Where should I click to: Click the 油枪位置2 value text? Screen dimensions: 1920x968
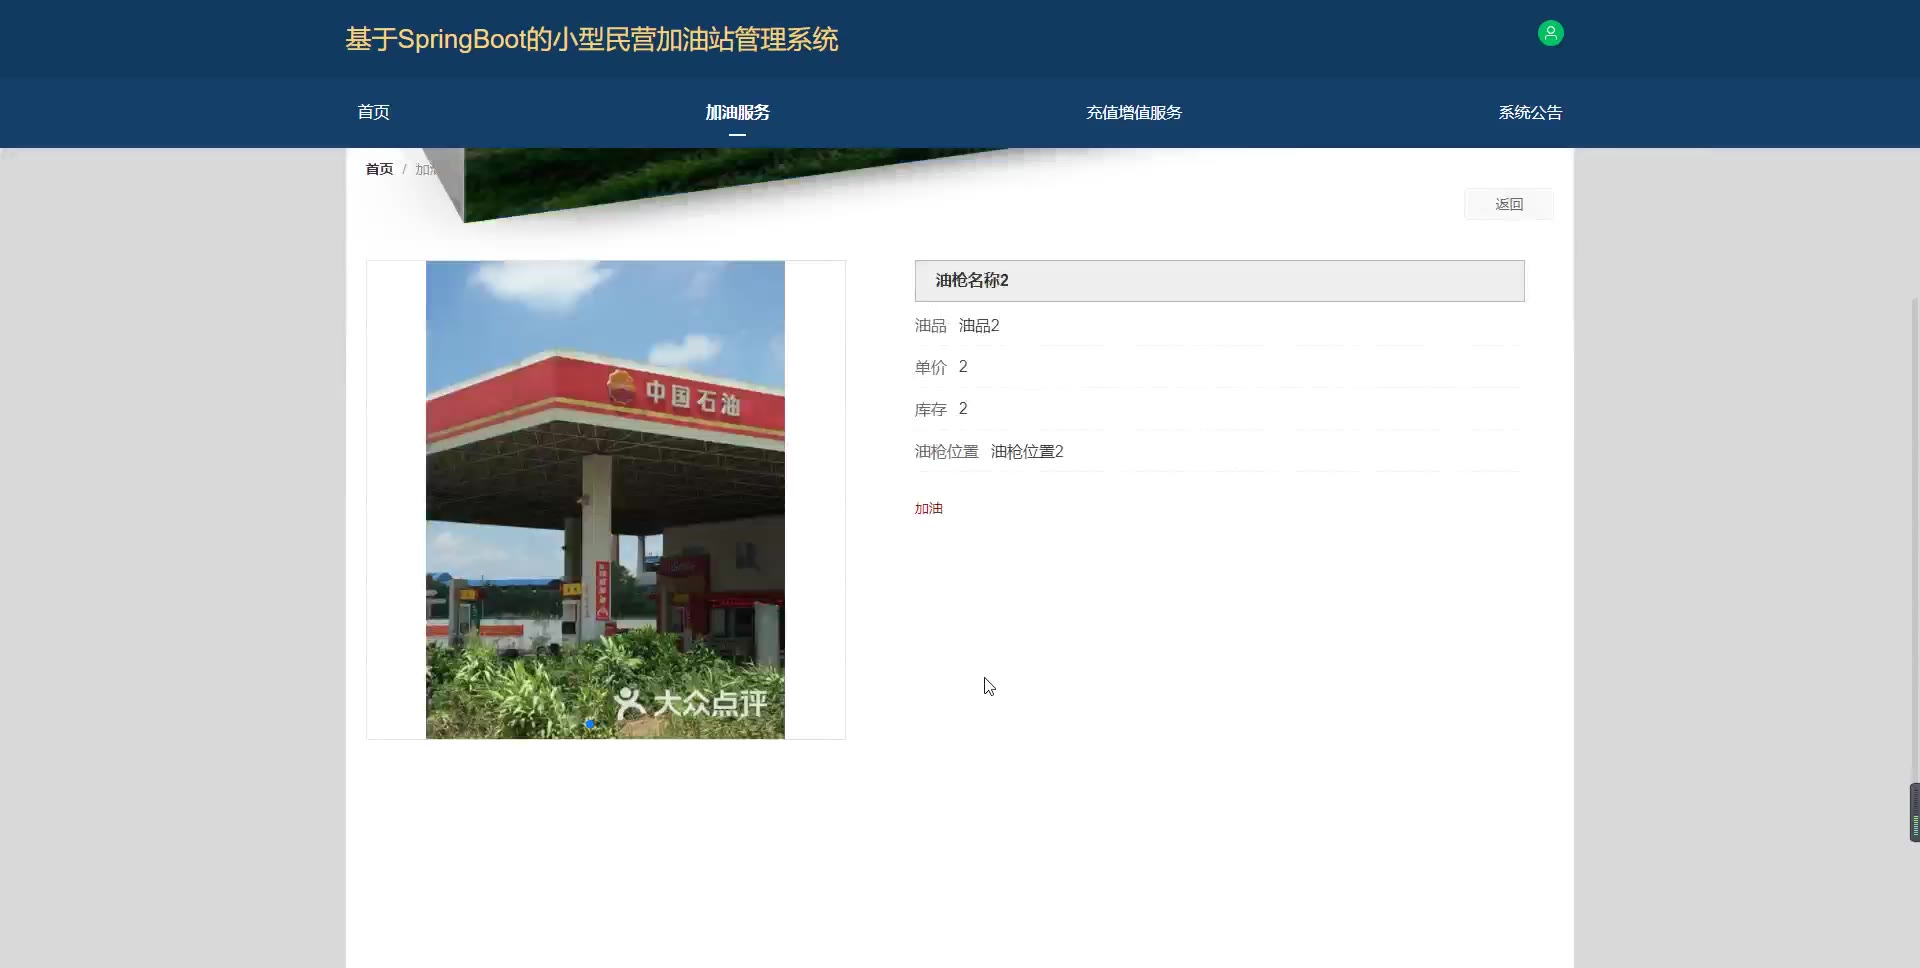click(1027, 451)
